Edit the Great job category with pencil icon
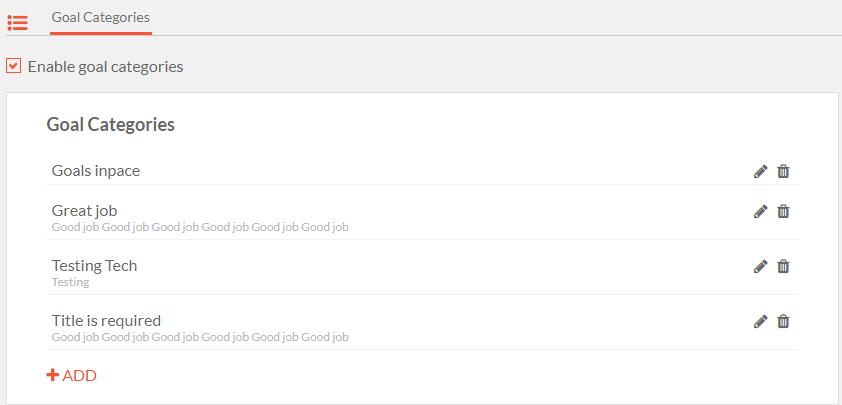The height and width of the screenshot is (405, 842). [x=760, y=211]
